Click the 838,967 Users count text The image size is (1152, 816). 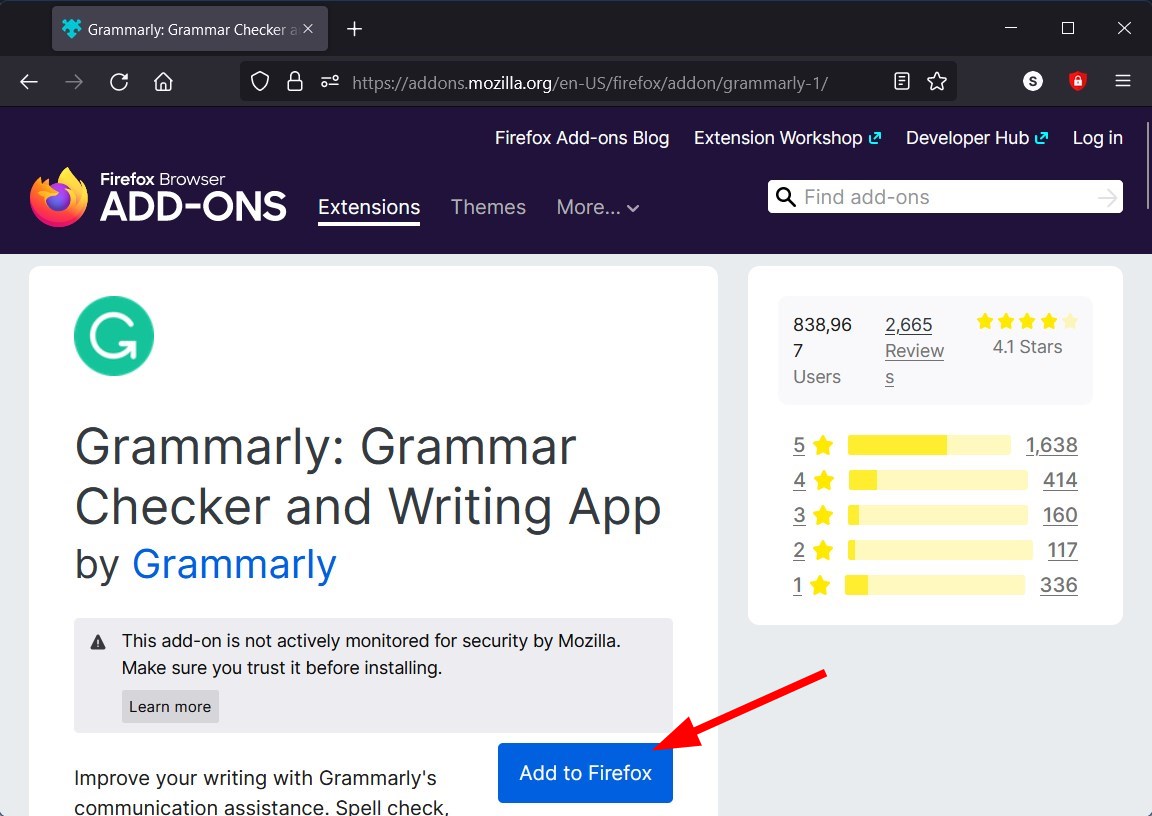coord(822,351)
